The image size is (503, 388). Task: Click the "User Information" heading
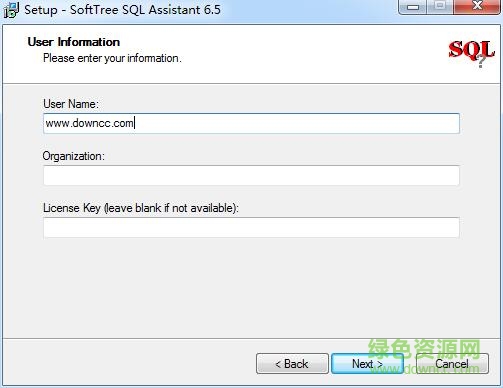click(74, 42)
